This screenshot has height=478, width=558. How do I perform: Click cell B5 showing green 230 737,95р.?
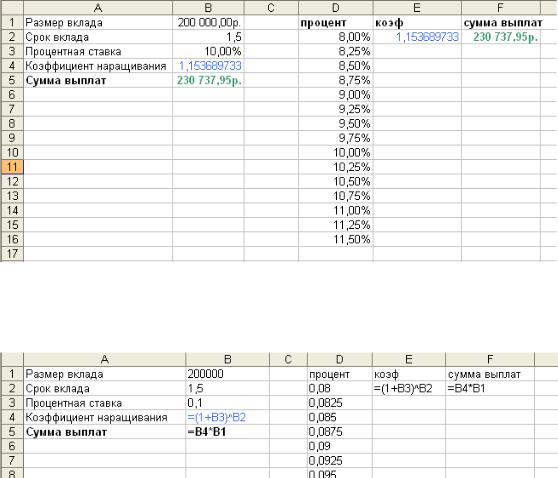[208, 80]
